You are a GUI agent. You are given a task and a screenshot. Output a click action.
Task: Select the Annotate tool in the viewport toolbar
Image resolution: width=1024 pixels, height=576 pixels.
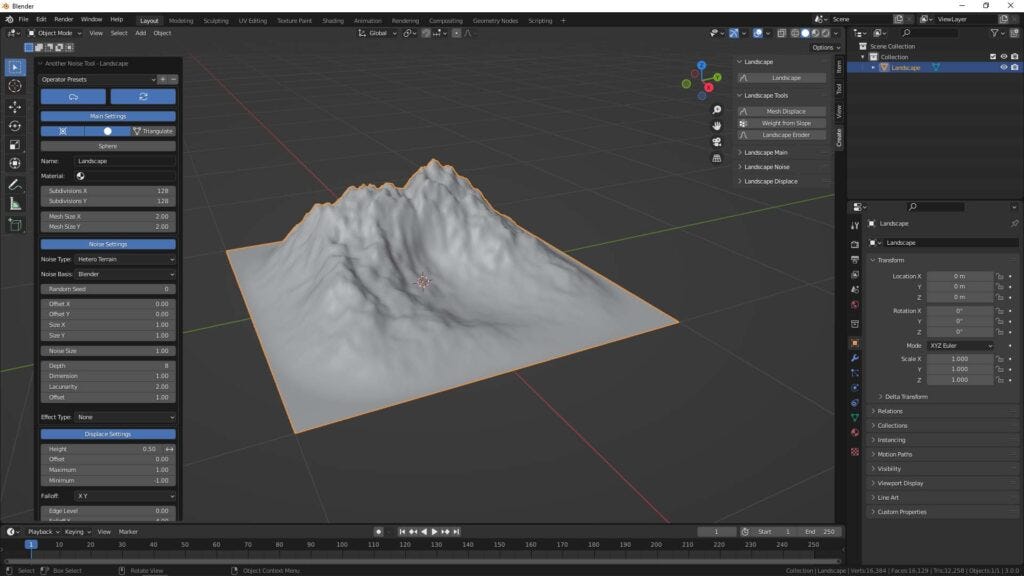click(x=14, y=185)
